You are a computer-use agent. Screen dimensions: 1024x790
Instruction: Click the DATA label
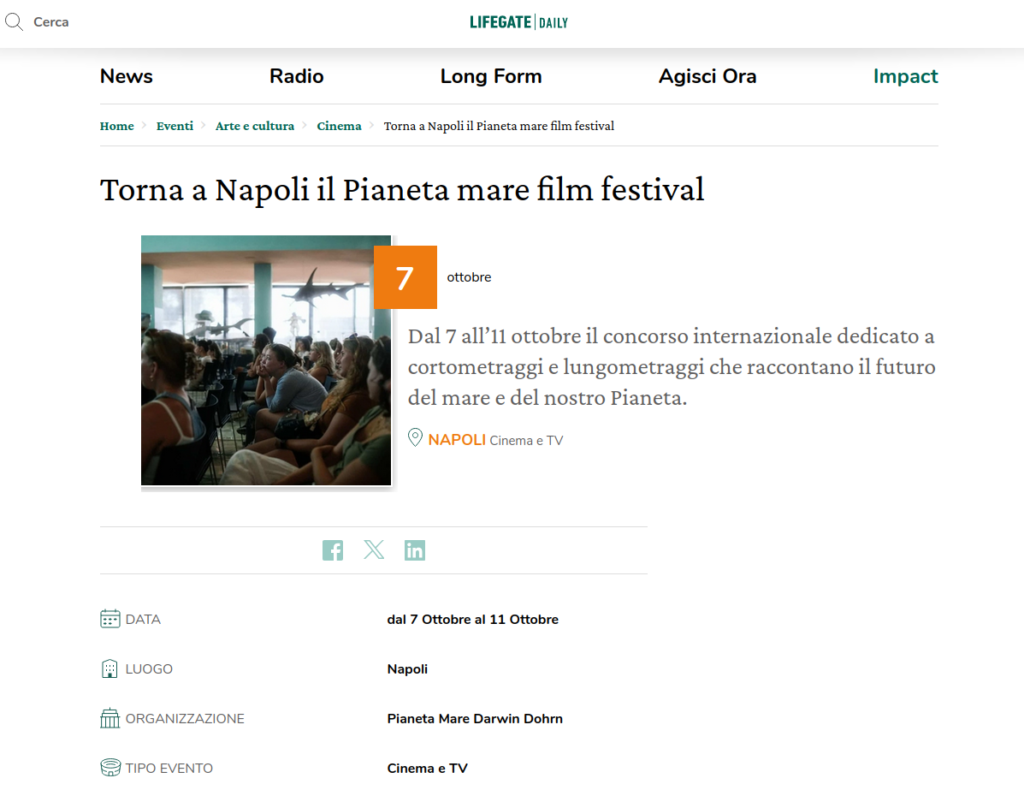click(x=143, y=620)
